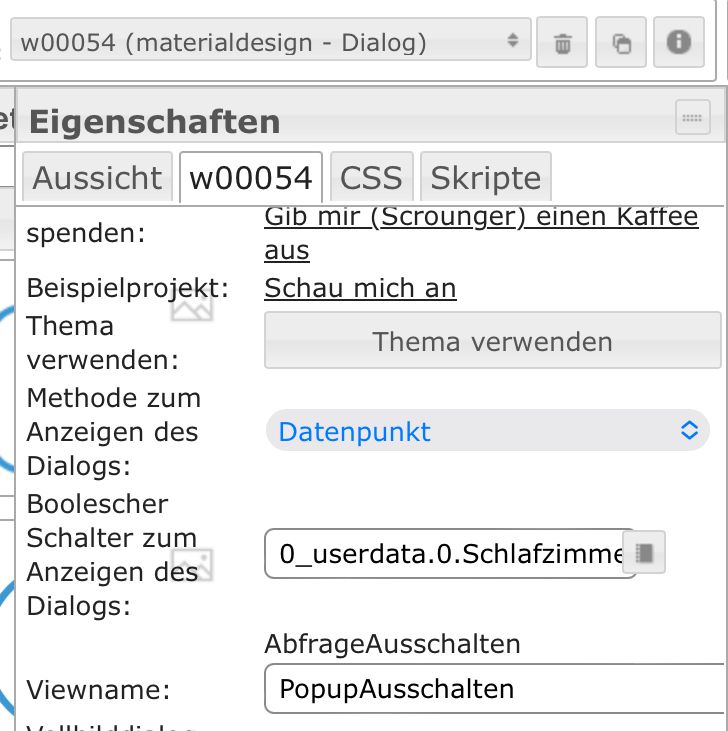Expand the Datenpunkt method dropdown
This screenshot has height=731, width=728.
point(487,432)
